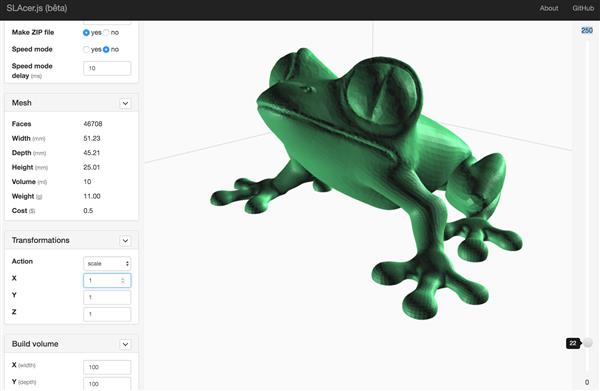Click the X scale stepper arrows
Screen dimensions: 600x391
pyautogui.click(x=122, y=280)
